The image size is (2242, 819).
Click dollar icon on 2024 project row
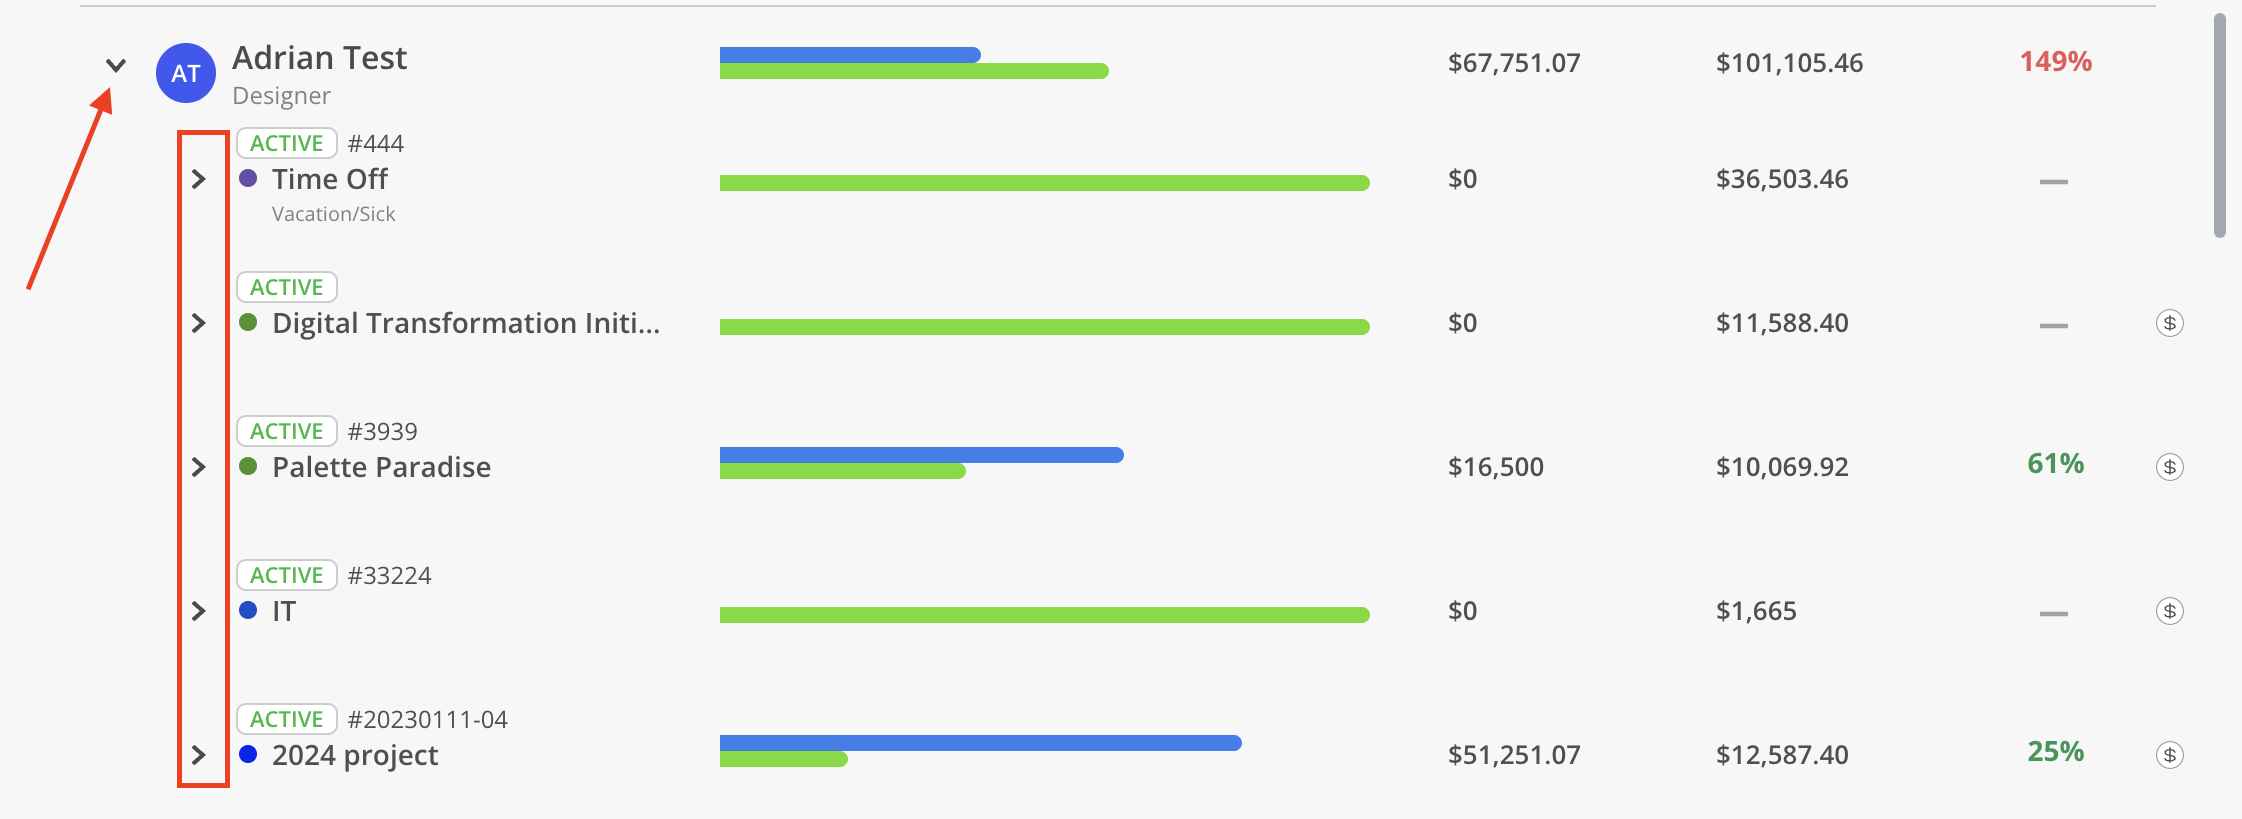[2169, 755]
